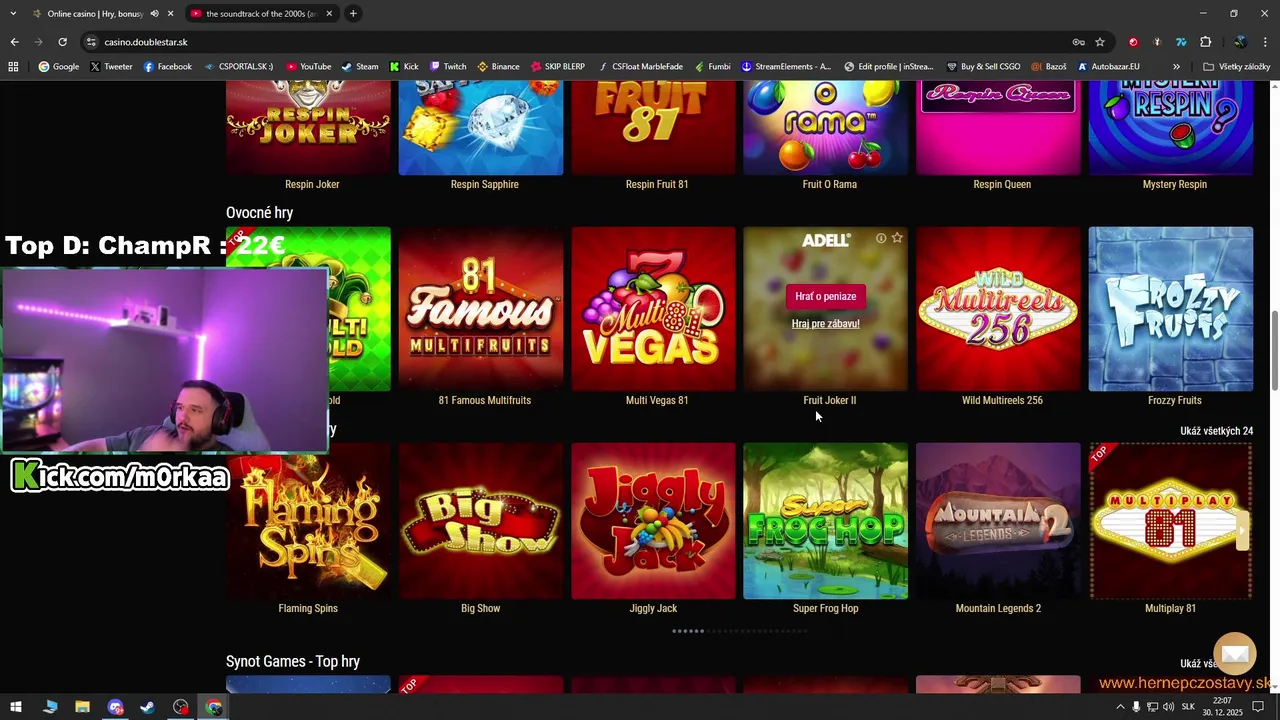1280x720 pixels.
Task: Open saved passwords key icon
Action: point(1078,42)
